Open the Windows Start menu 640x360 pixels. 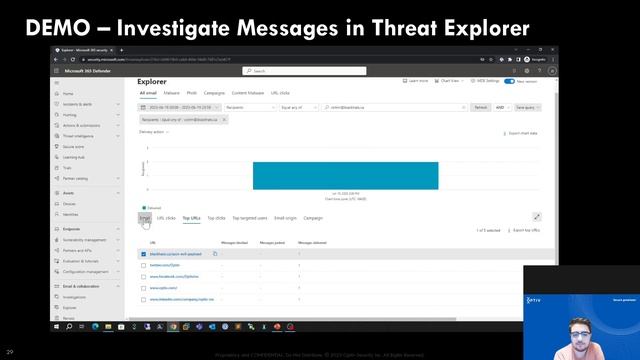pos(56,327)
